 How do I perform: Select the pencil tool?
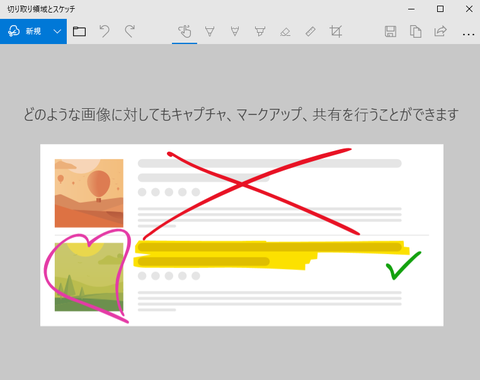[x=235, y=31]
